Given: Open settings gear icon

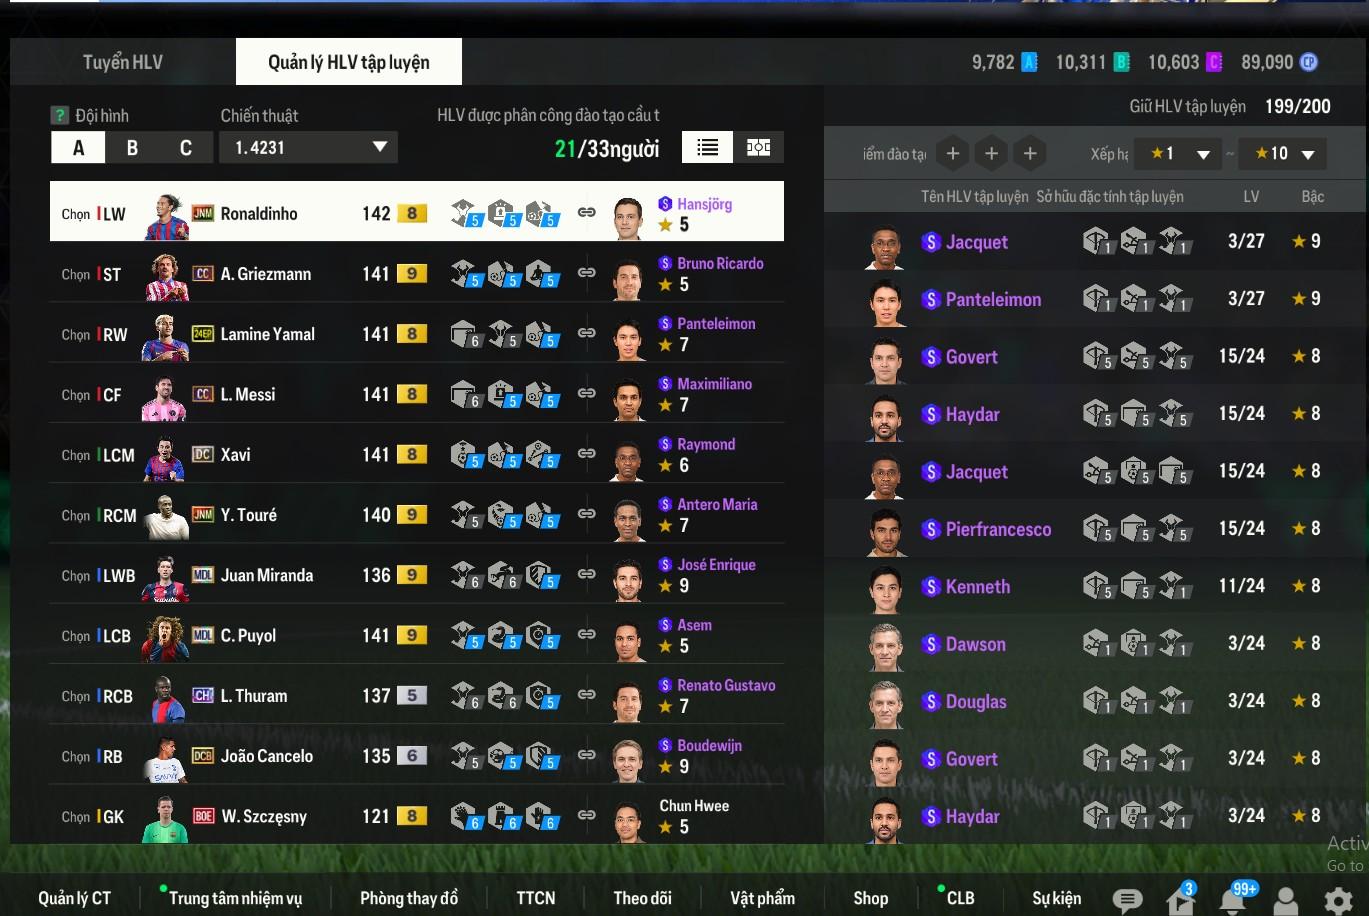Looking at the screenshot, I should click(x=1338, y=900).
